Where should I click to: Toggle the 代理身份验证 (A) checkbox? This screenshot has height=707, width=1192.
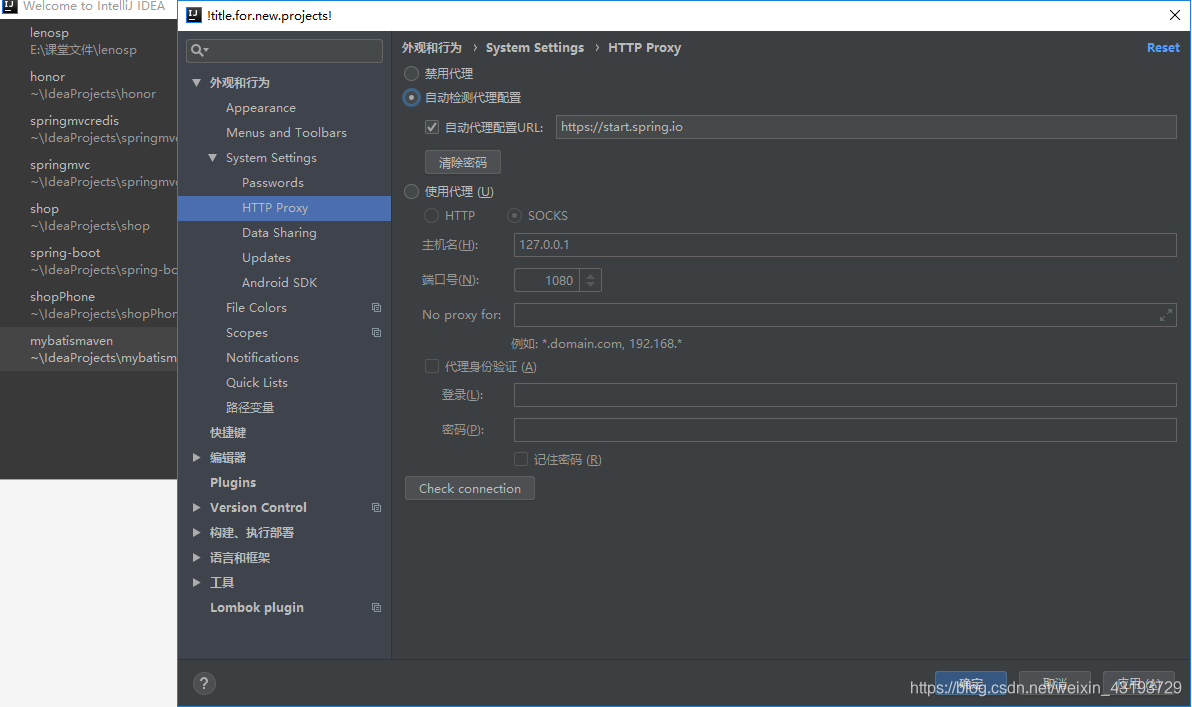(432, 366)
